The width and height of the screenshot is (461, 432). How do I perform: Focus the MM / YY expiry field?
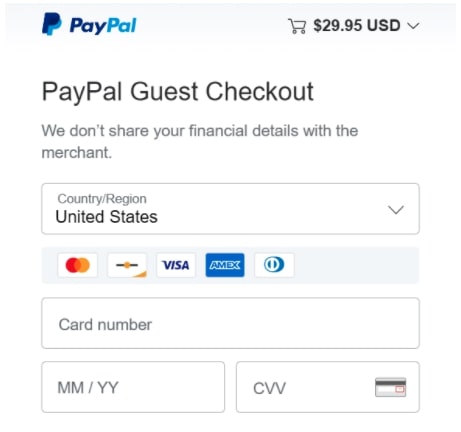point(133,387)
